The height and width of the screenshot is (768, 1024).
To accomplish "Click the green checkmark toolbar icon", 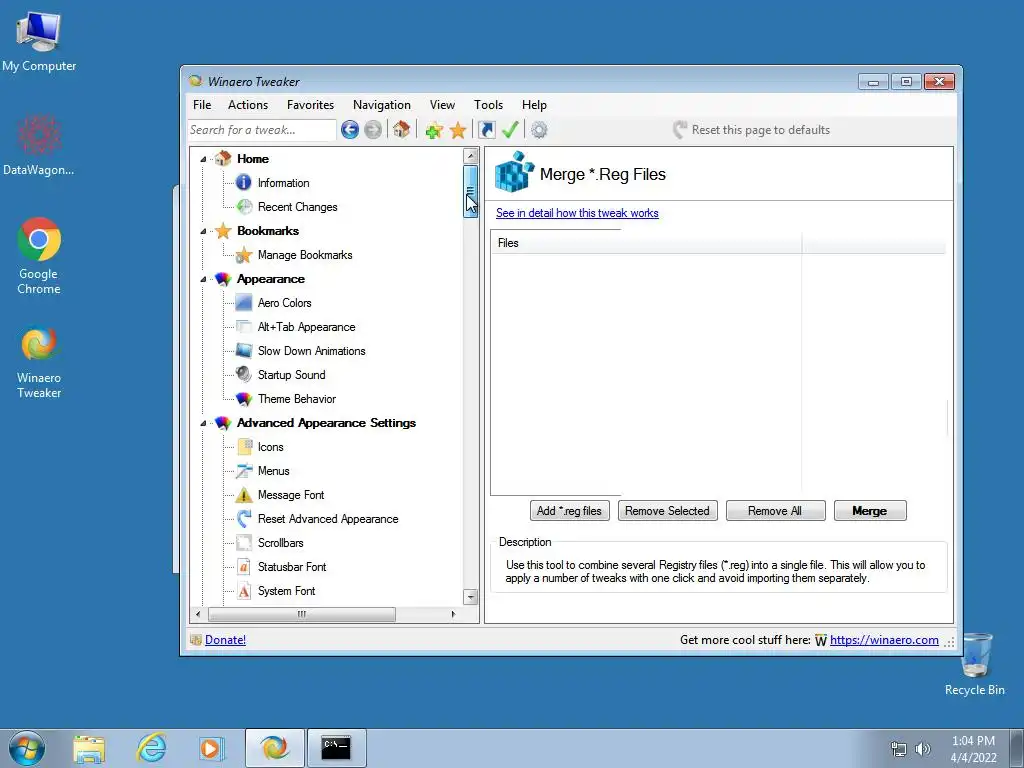I will (x=510, y=129).
